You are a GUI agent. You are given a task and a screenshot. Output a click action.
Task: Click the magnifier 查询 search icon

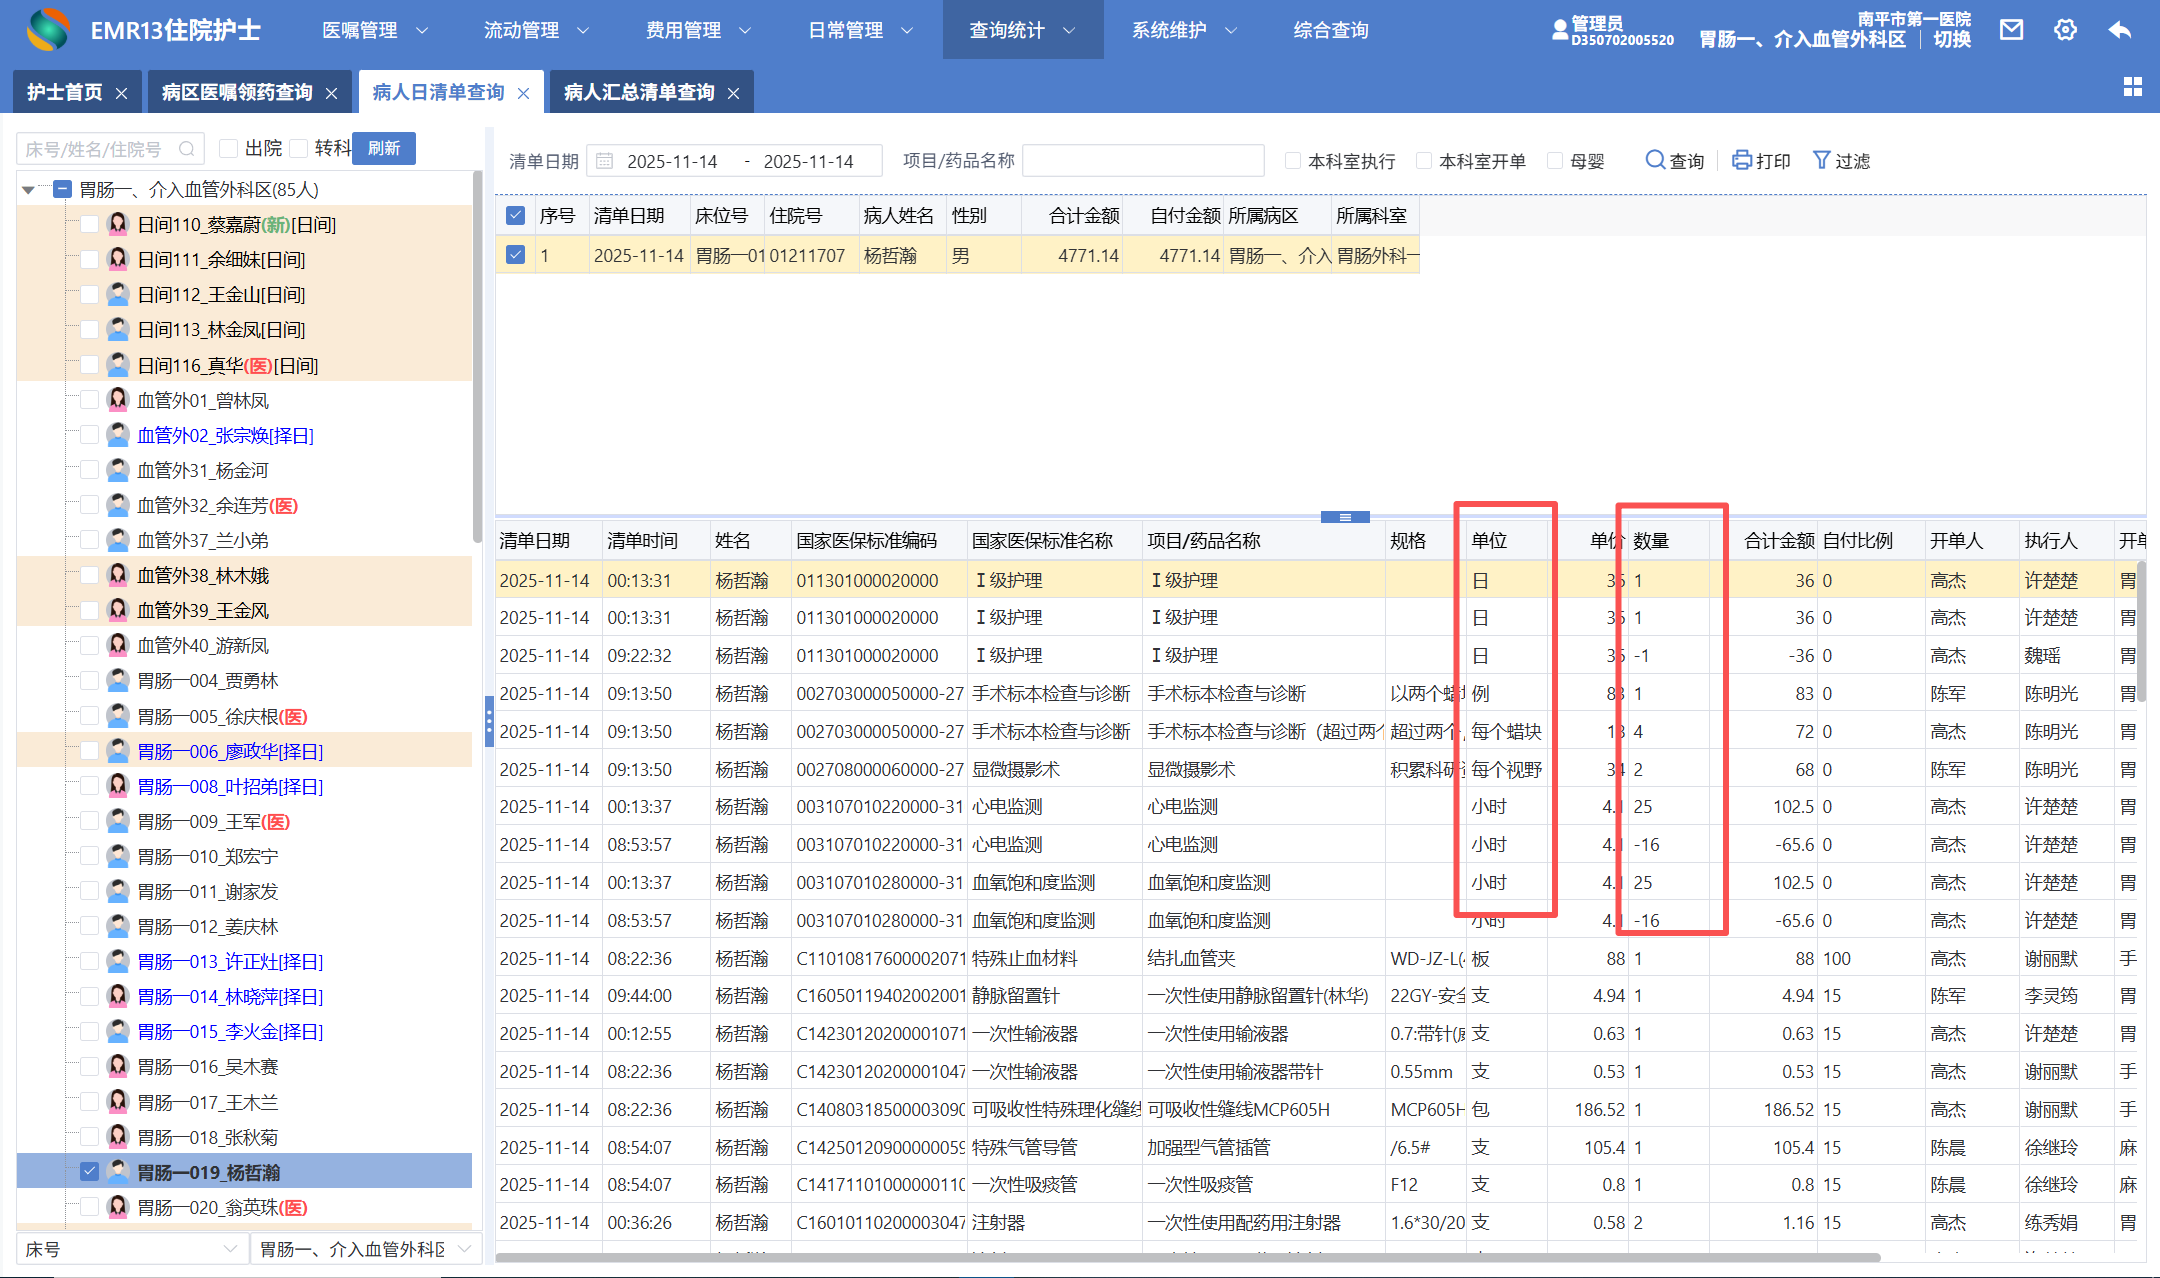pyautogui.click(x=1655, y=160)
